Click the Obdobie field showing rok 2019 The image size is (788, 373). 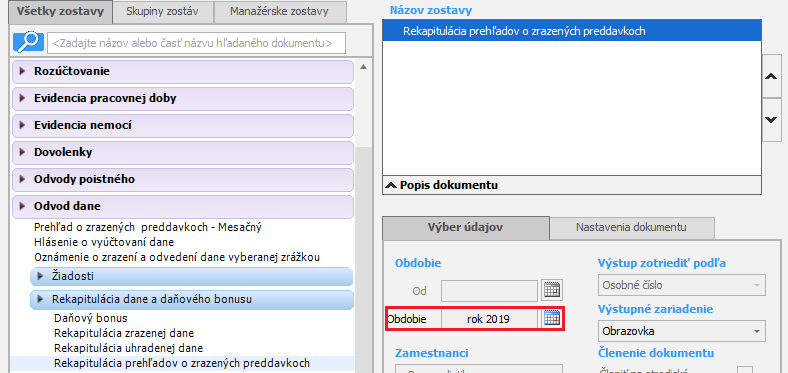(x=489, y=319)
